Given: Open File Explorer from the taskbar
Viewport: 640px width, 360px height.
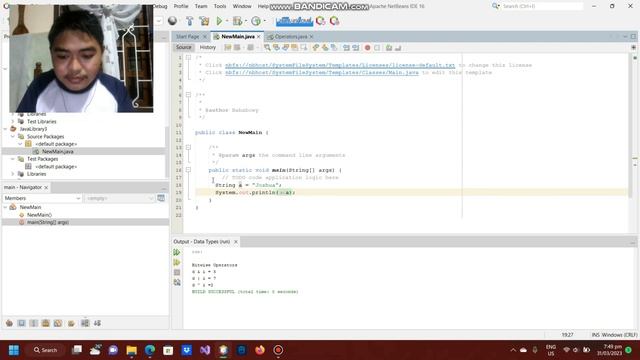Looking at the screenshot, I should pyautogui.click(x=131, y=350).
